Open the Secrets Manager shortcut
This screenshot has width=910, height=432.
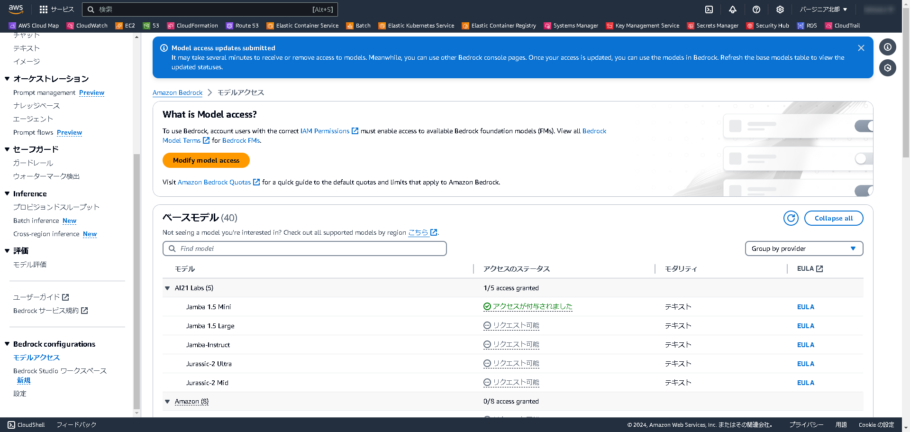pos(713,26)
